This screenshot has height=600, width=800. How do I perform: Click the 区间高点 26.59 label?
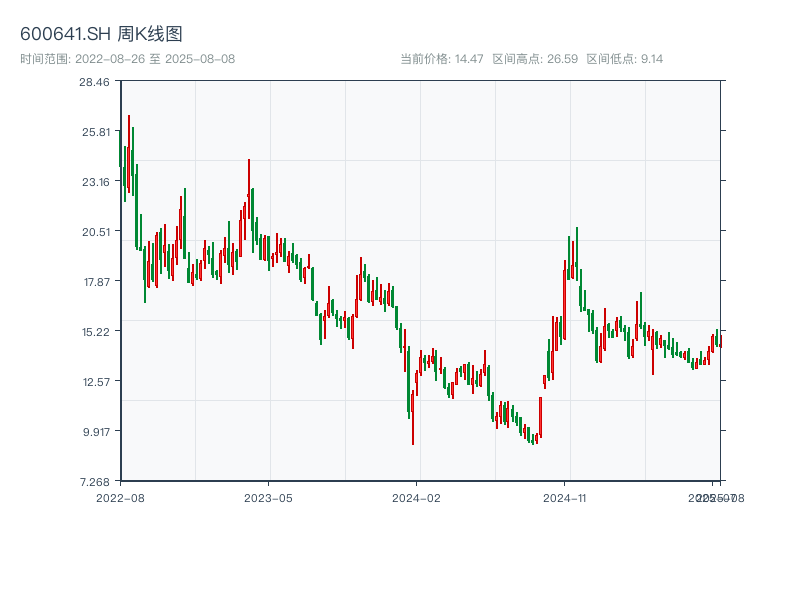click(x=535, y=59)
